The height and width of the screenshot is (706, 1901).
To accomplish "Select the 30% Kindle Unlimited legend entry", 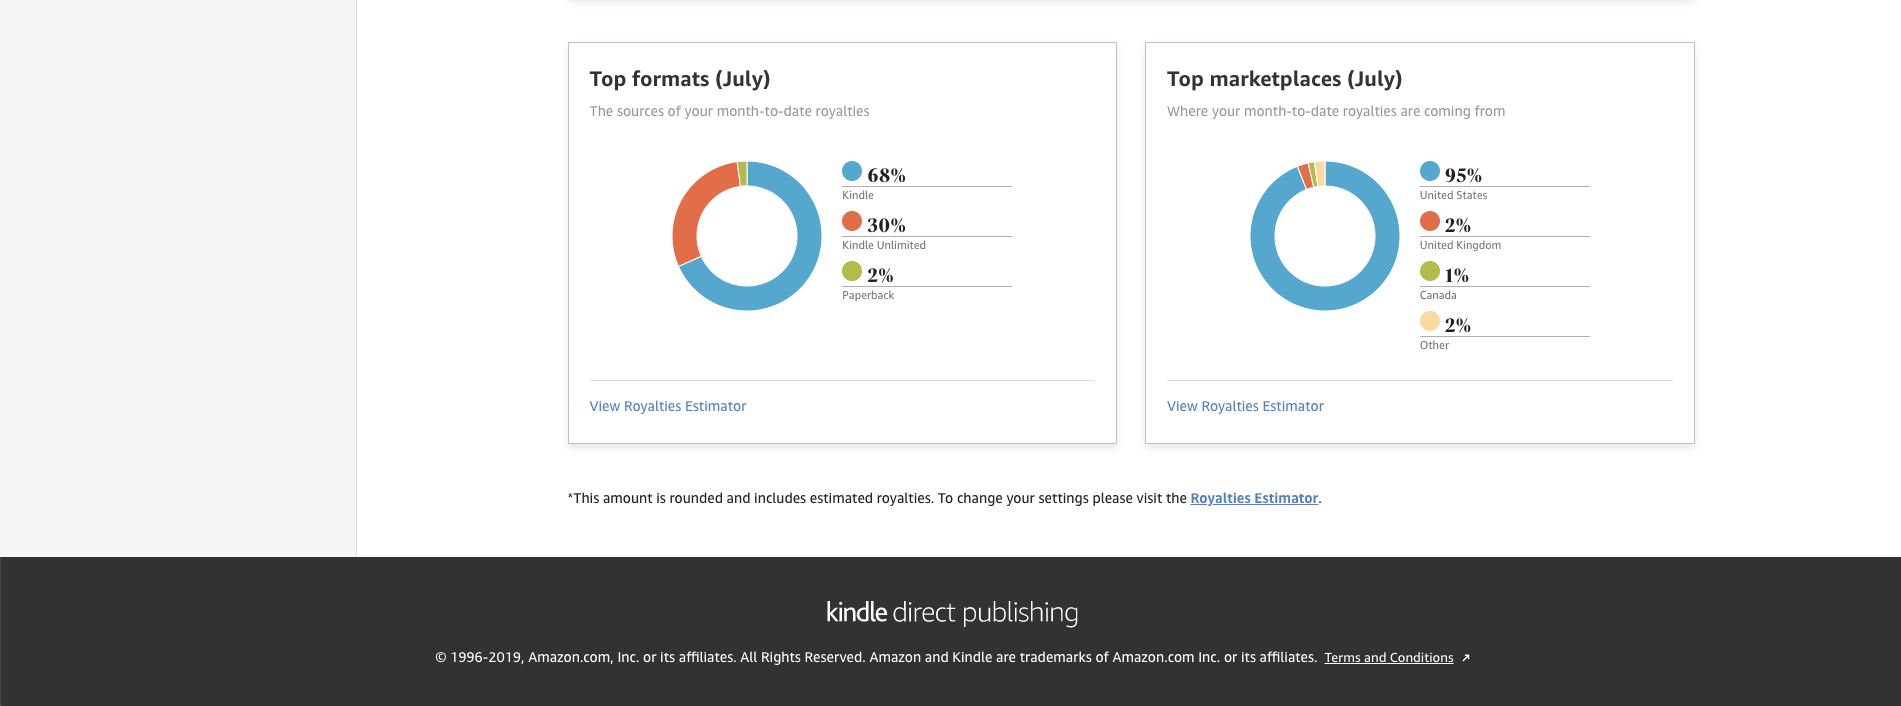I will (x=927, y=231).
